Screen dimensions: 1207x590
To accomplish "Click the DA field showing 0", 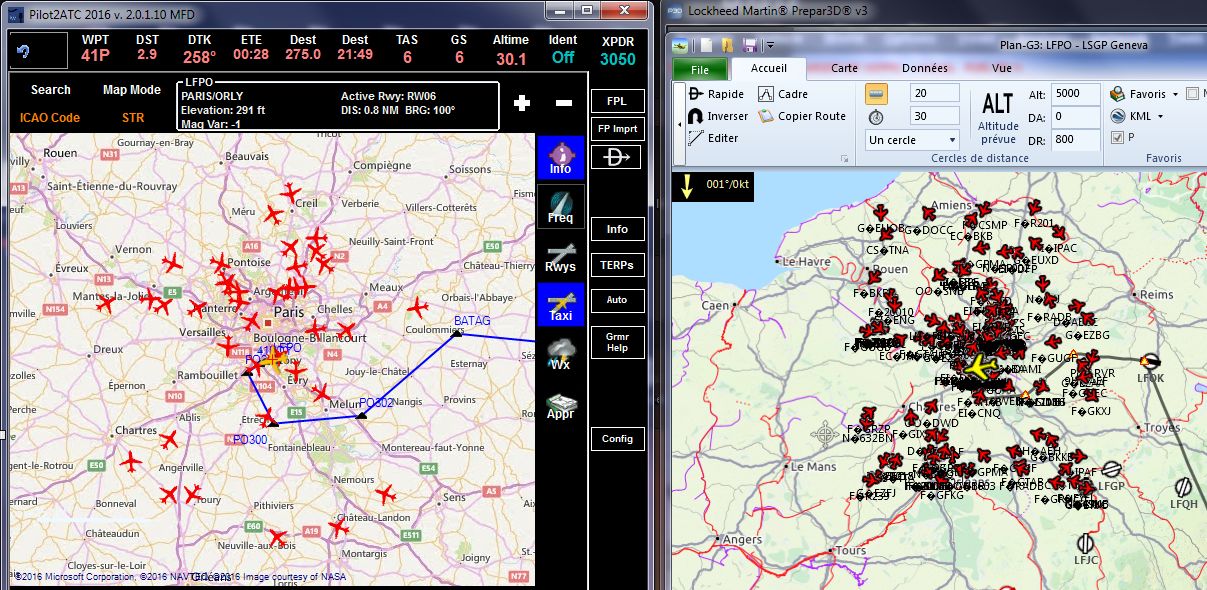I will (x=1075, y=116).
